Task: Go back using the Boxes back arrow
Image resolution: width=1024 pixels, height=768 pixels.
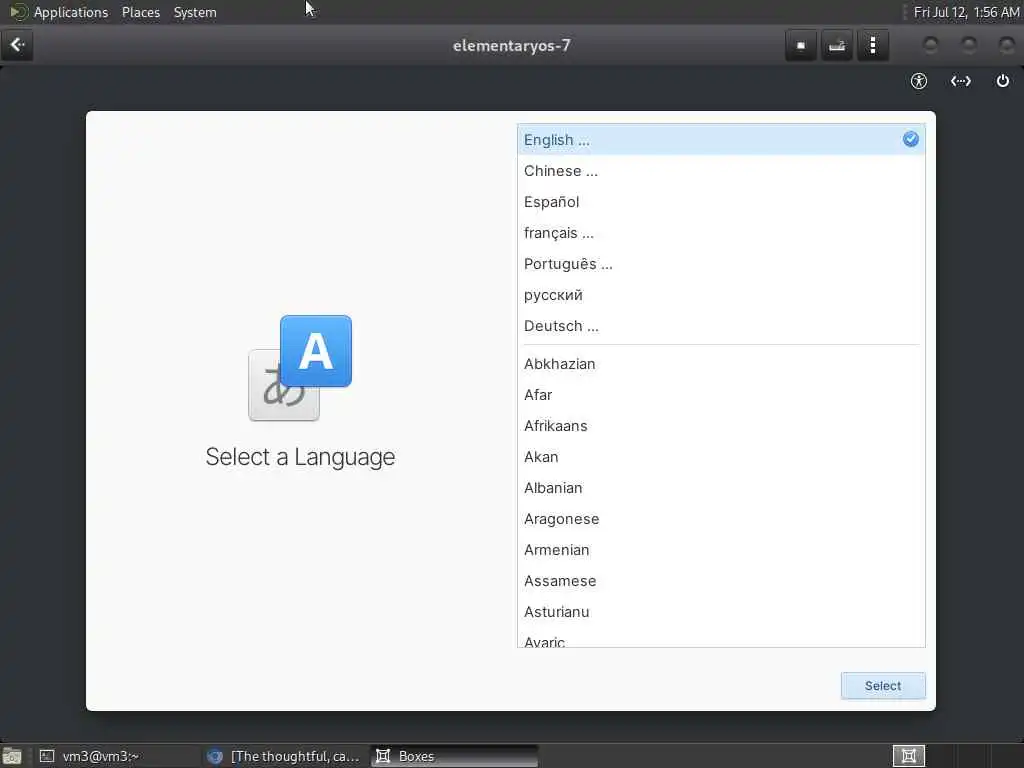Action: click(17, 45)
